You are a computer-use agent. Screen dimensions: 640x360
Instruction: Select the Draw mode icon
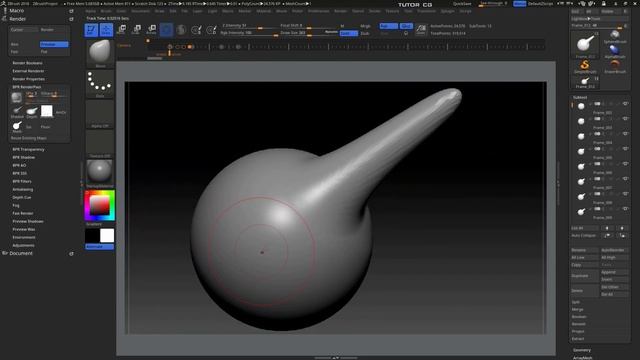pyautogui.click(x=106, y=30)
